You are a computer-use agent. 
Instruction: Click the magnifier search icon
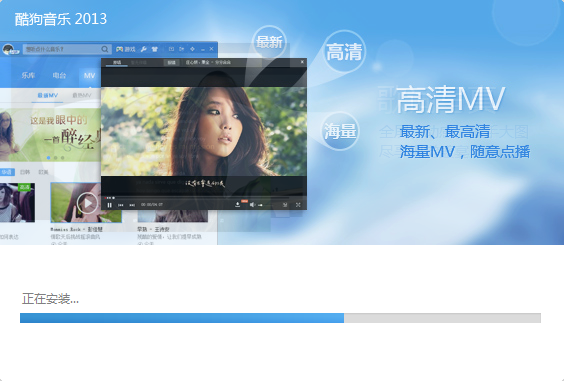pyautogui.click(x=105, y=49)
